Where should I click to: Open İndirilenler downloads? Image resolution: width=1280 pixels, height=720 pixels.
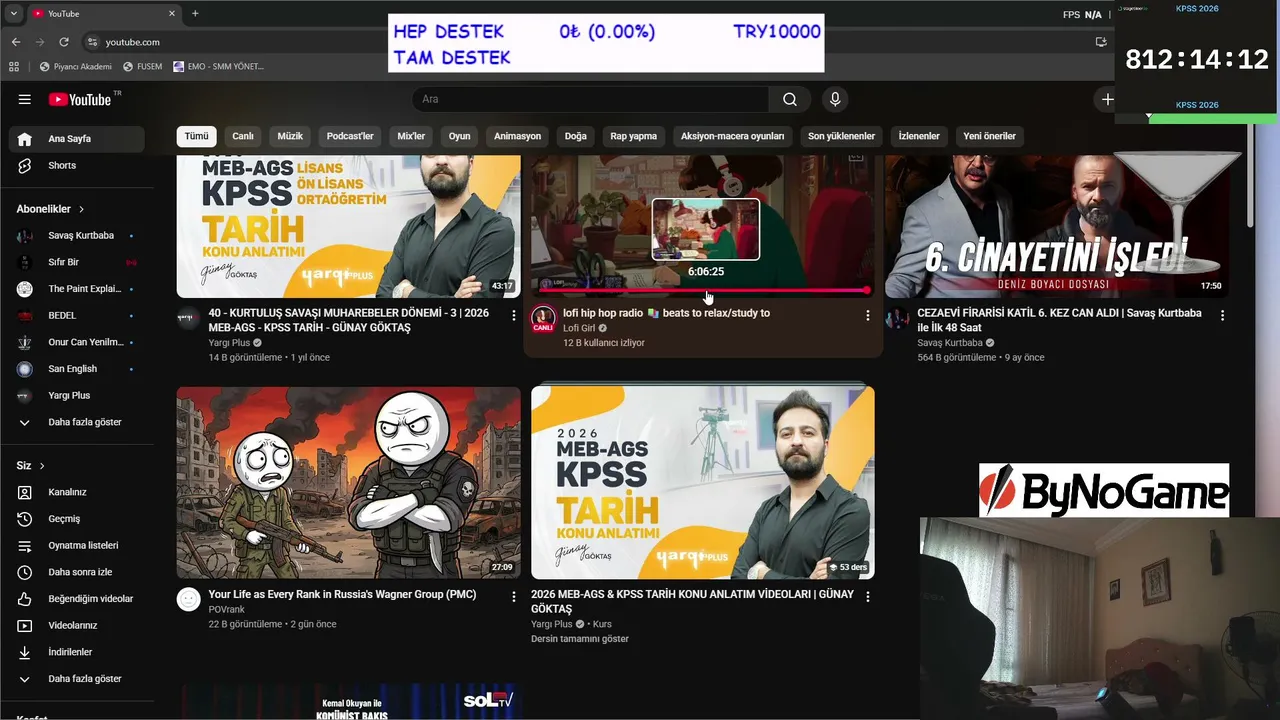point(76,652)
